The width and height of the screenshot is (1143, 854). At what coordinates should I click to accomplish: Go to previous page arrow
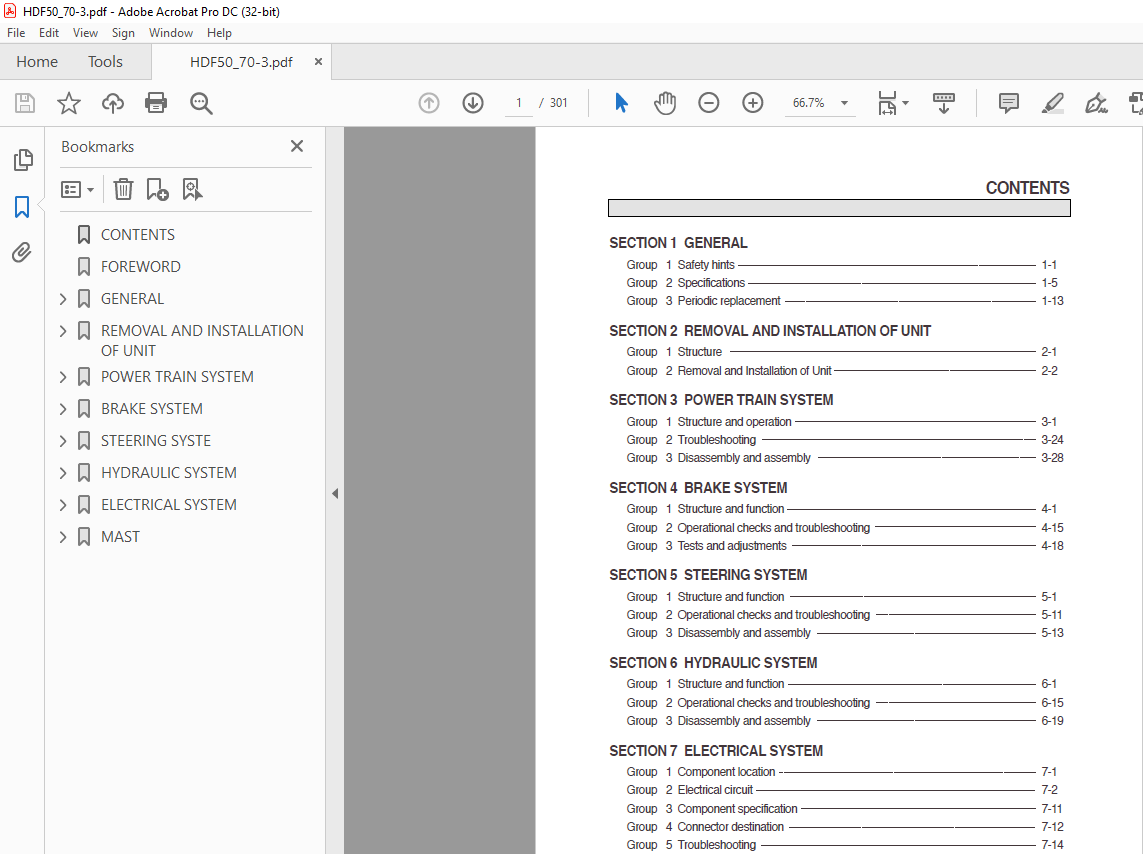429,103
